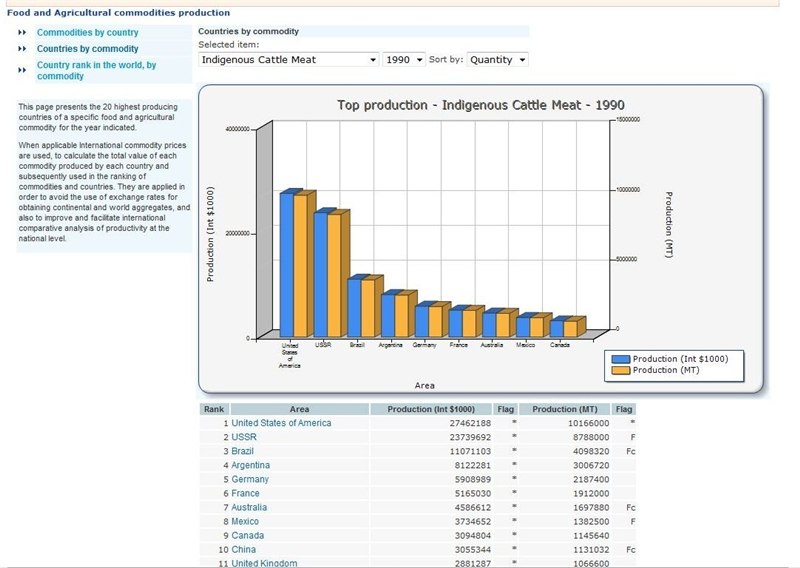Image resolution: width=800 pixels, height=568 pixels.
Task: Click the arrow icon beside Countries by commodity
Action: [22, 49]
